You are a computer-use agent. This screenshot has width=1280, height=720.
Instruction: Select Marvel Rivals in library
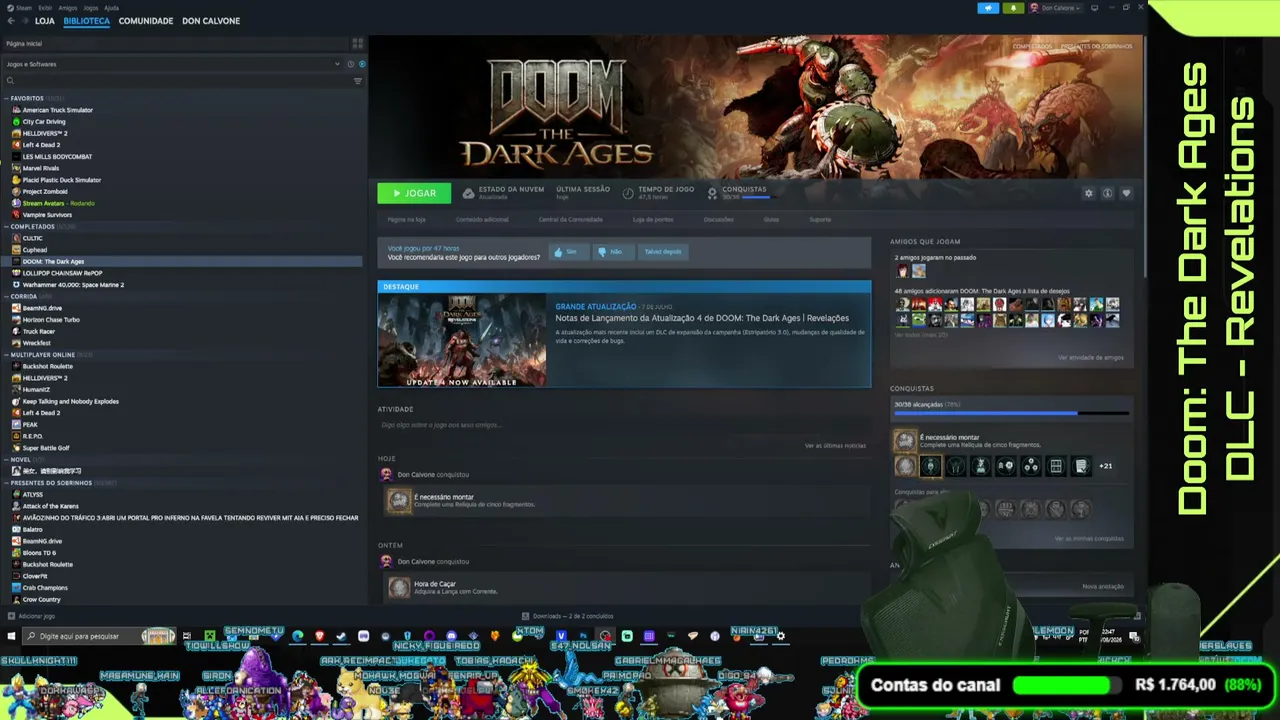coord(41,168)
